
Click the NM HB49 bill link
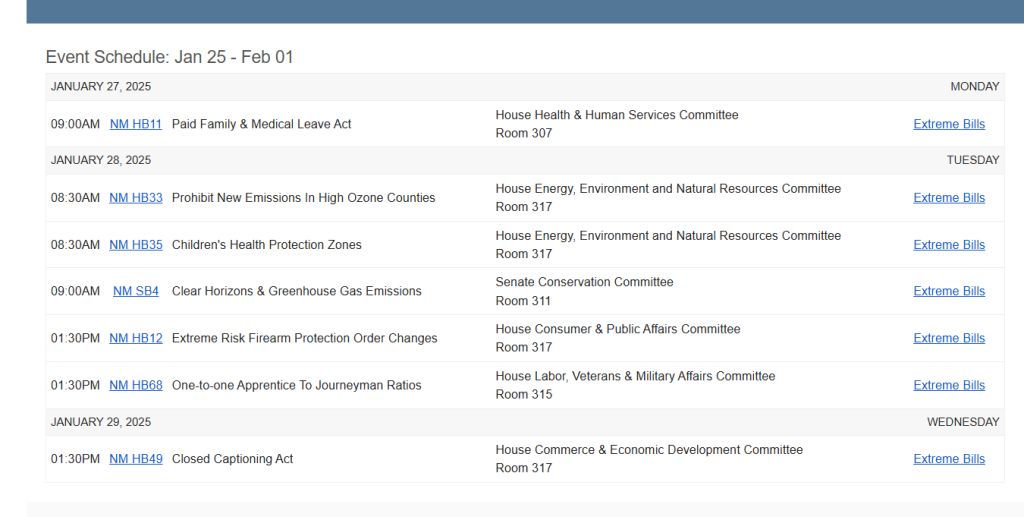[135, 459]
